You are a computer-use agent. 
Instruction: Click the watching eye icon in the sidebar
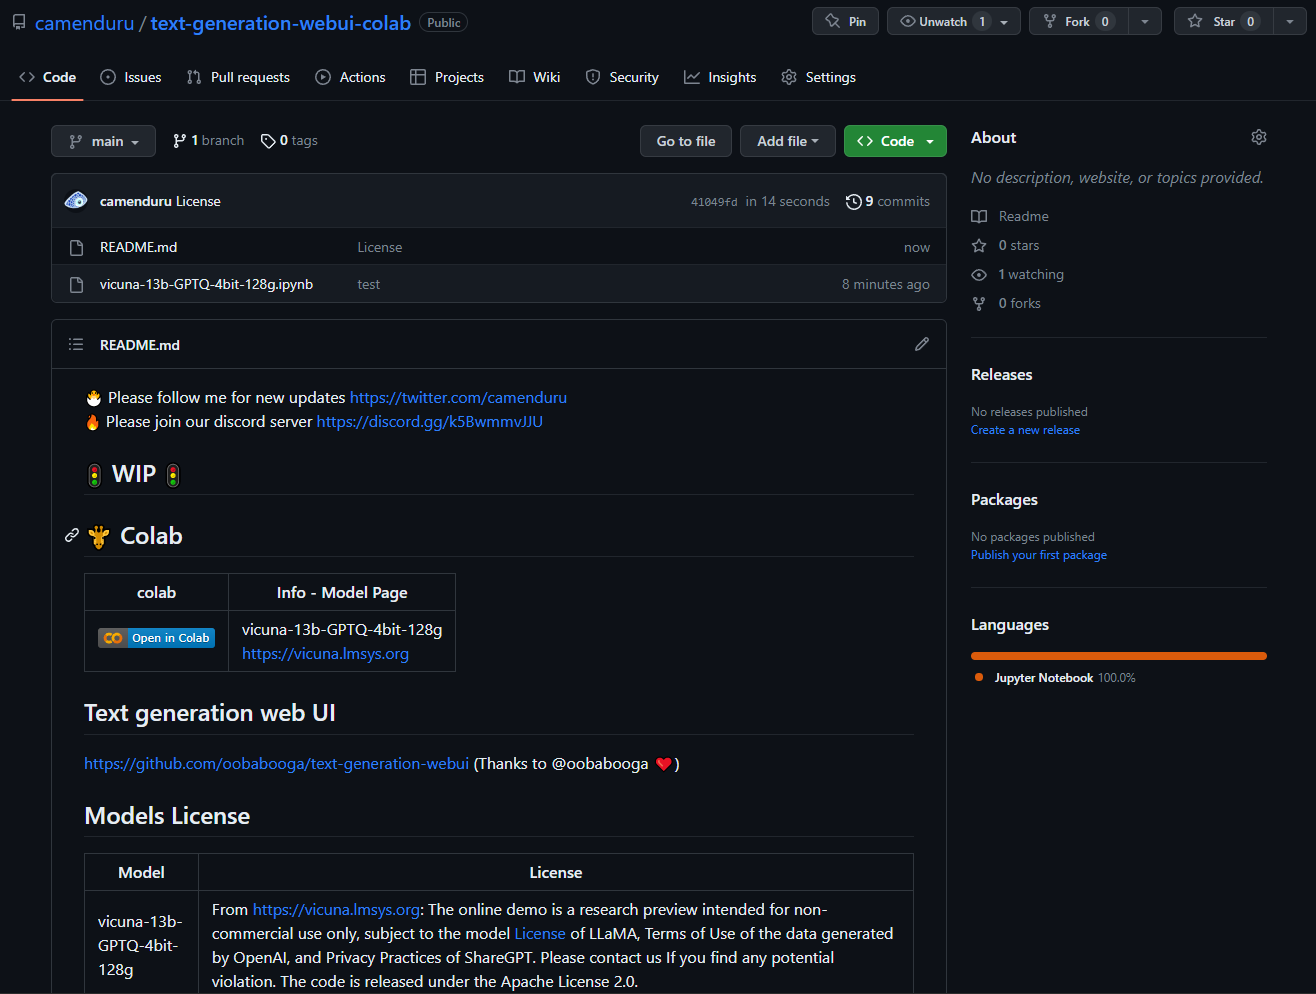pyautogui.click(x=978, y=274)
